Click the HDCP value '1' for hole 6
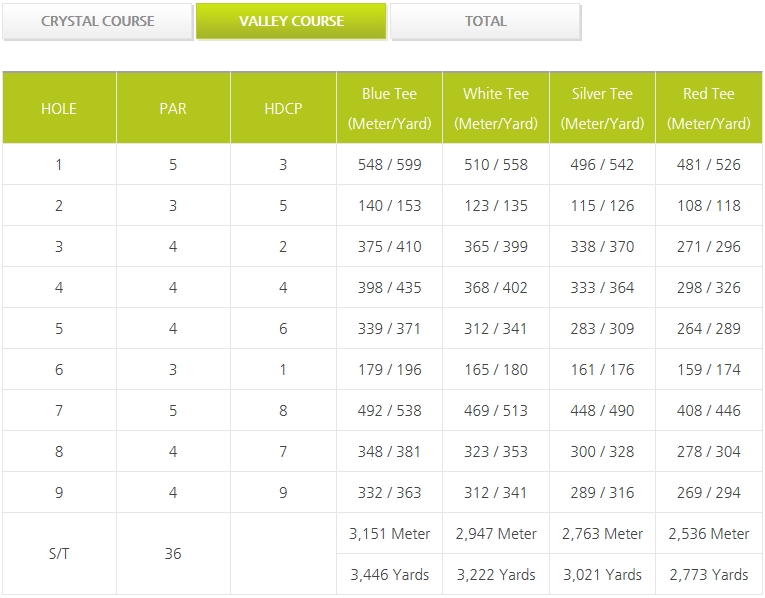This screenshot has height=598, width=765. point(283,370)
